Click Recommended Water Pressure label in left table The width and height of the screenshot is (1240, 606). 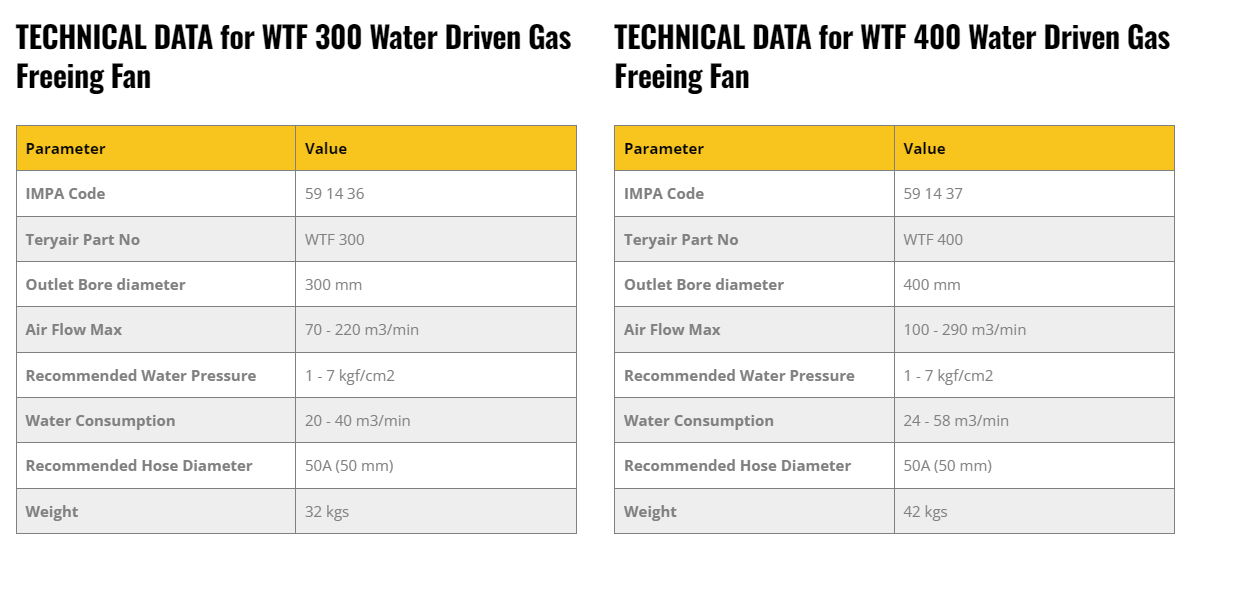click(x=141, y=376)
